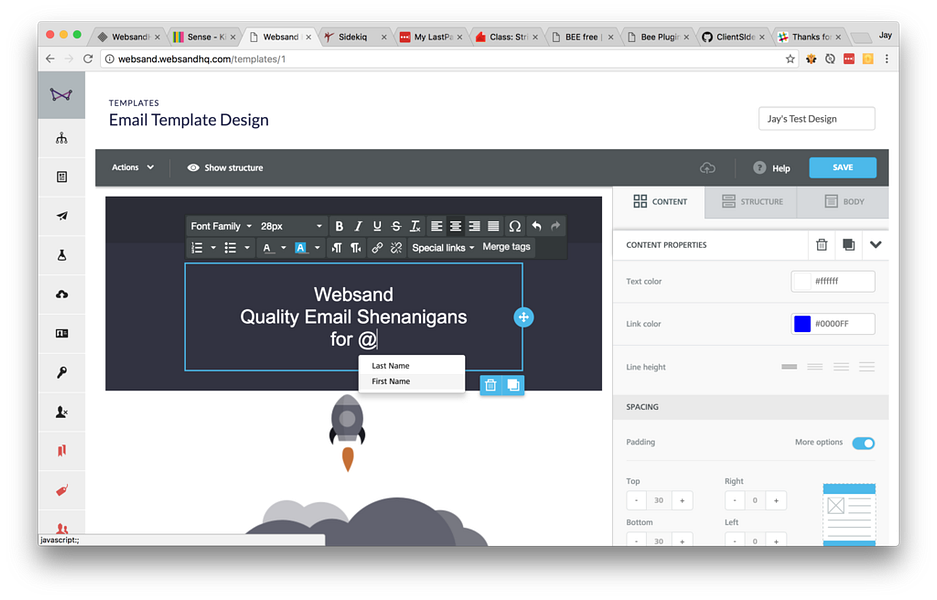
Task: Apply italic formatting
Action: point(358,226)
